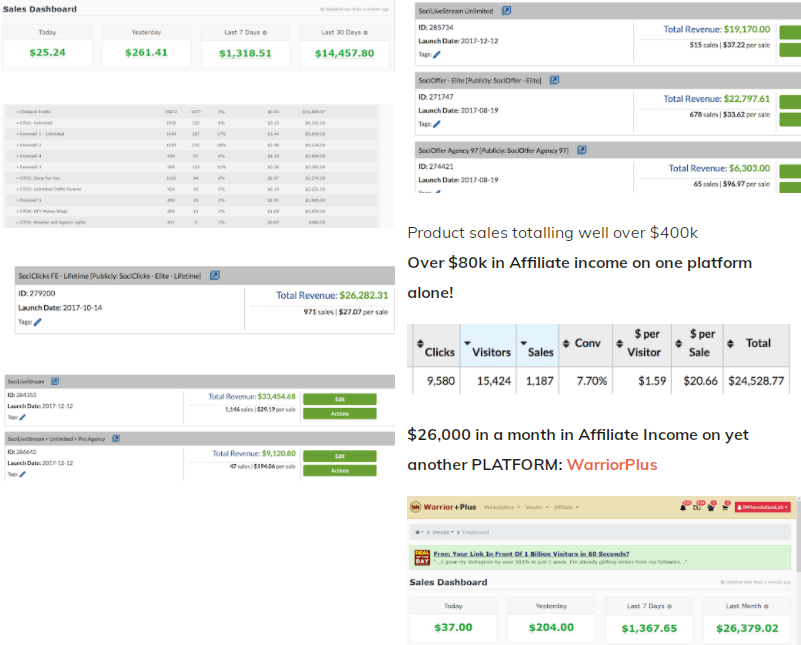Edit tags pencil for product ID 279200
801x645 pixels.
point(38,322)
